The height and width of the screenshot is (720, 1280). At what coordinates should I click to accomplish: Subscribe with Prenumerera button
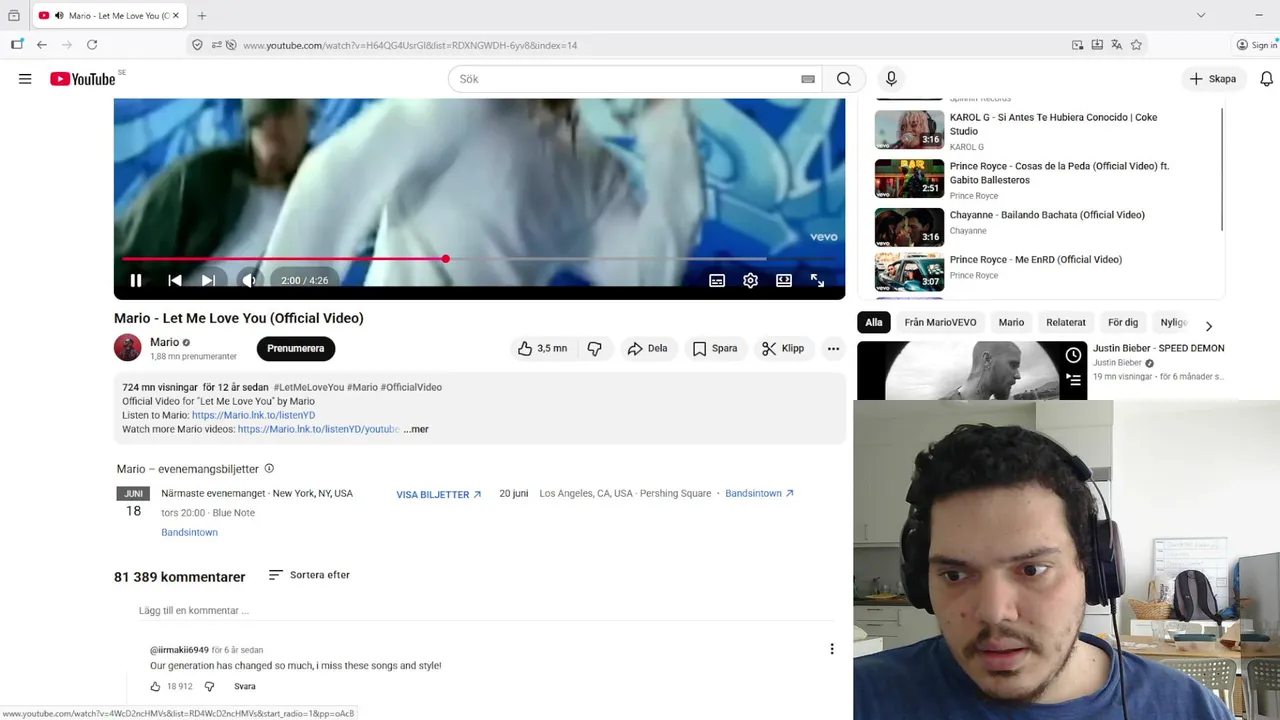(x=296, y=348)
